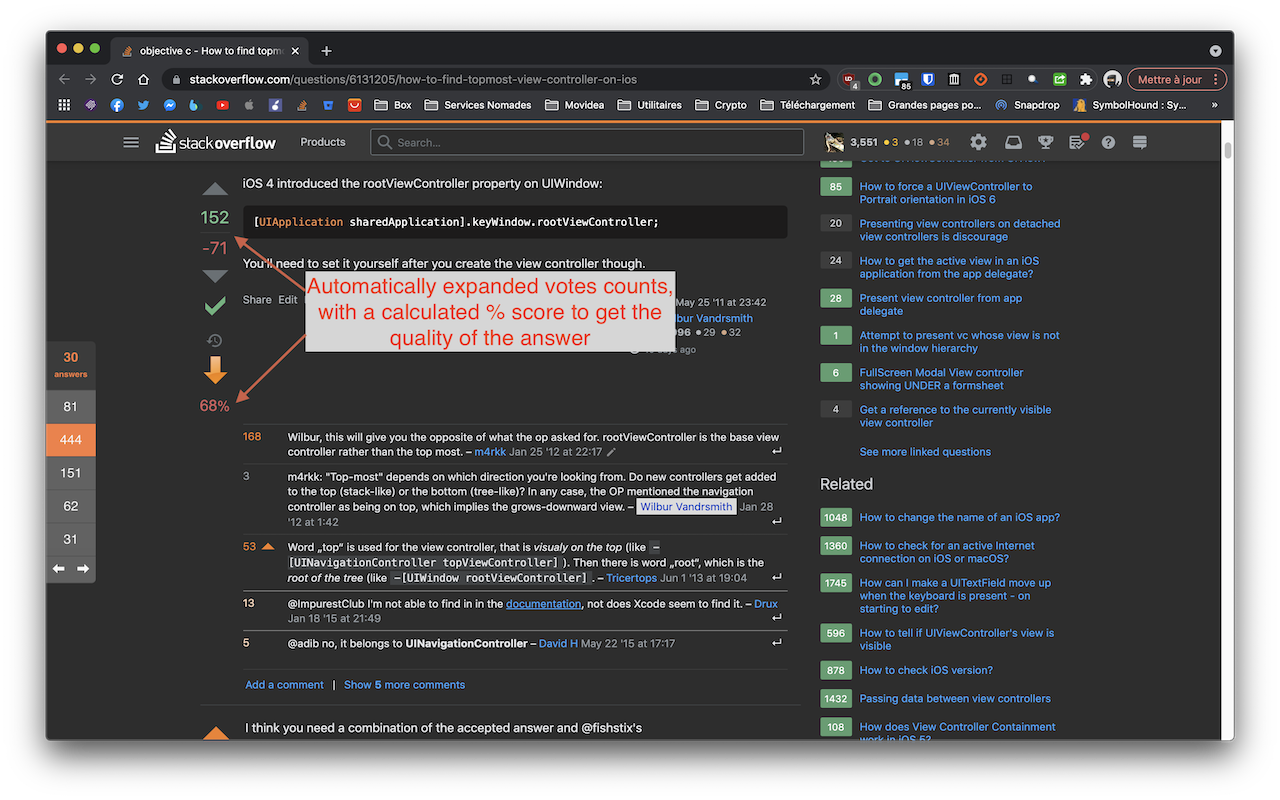Open the bookmarks bar overflow chevron
Screen dimensions: 1280x800
[1215, 104]
